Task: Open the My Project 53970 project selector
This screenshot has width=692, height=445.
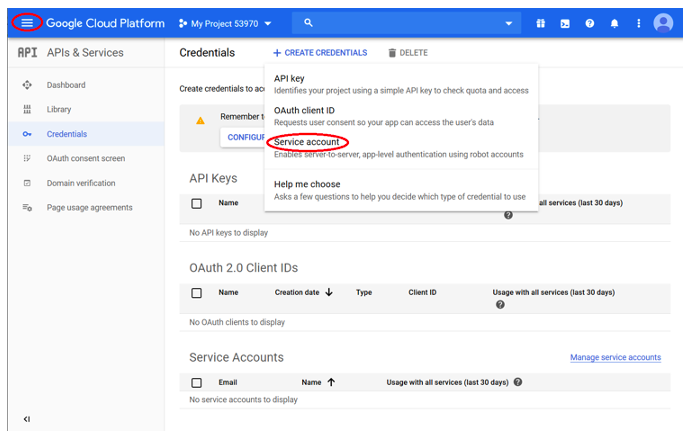Action: pyautogui.click(x=225, y=23)
